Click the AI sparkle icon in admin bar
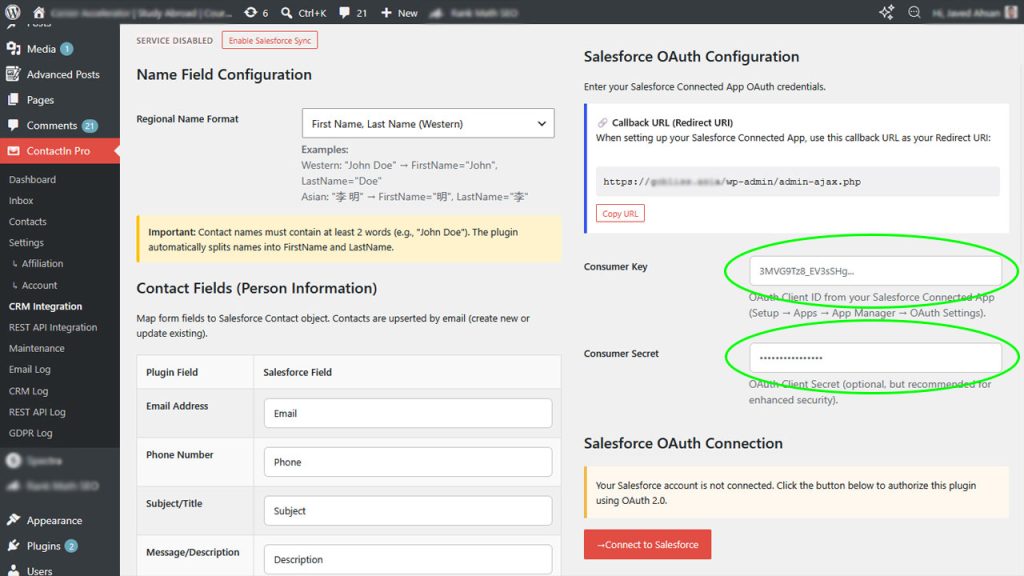 tap(886, 12)
